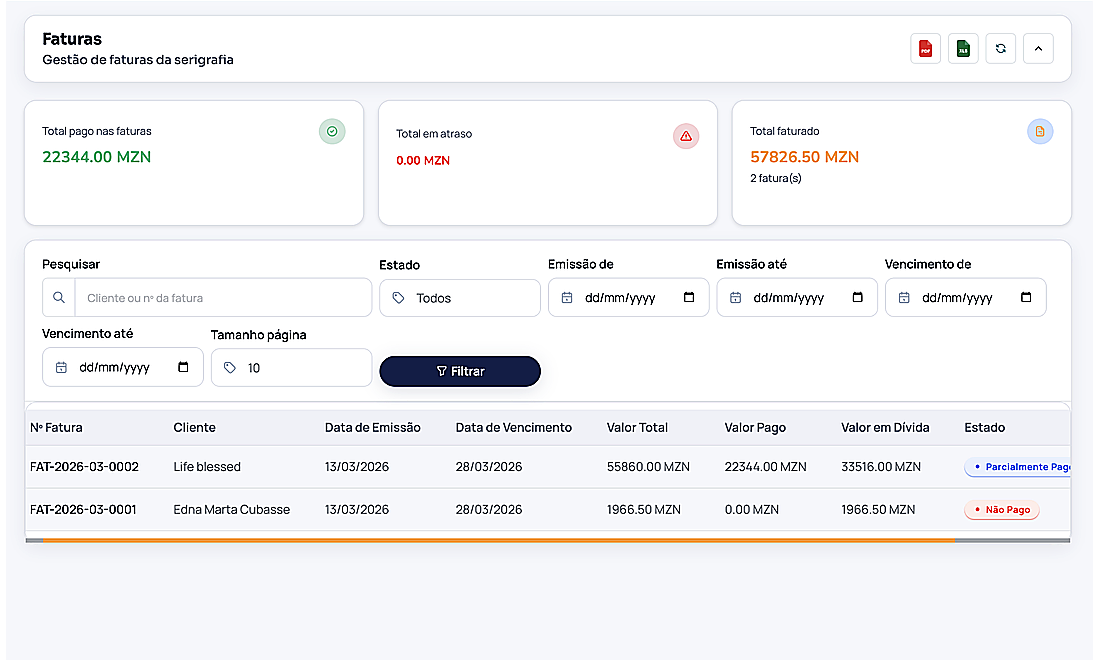This screenshot has height=660, width=1100.
Task: Click the refresh invoices icon
Action: click(x=1000, y=49)
